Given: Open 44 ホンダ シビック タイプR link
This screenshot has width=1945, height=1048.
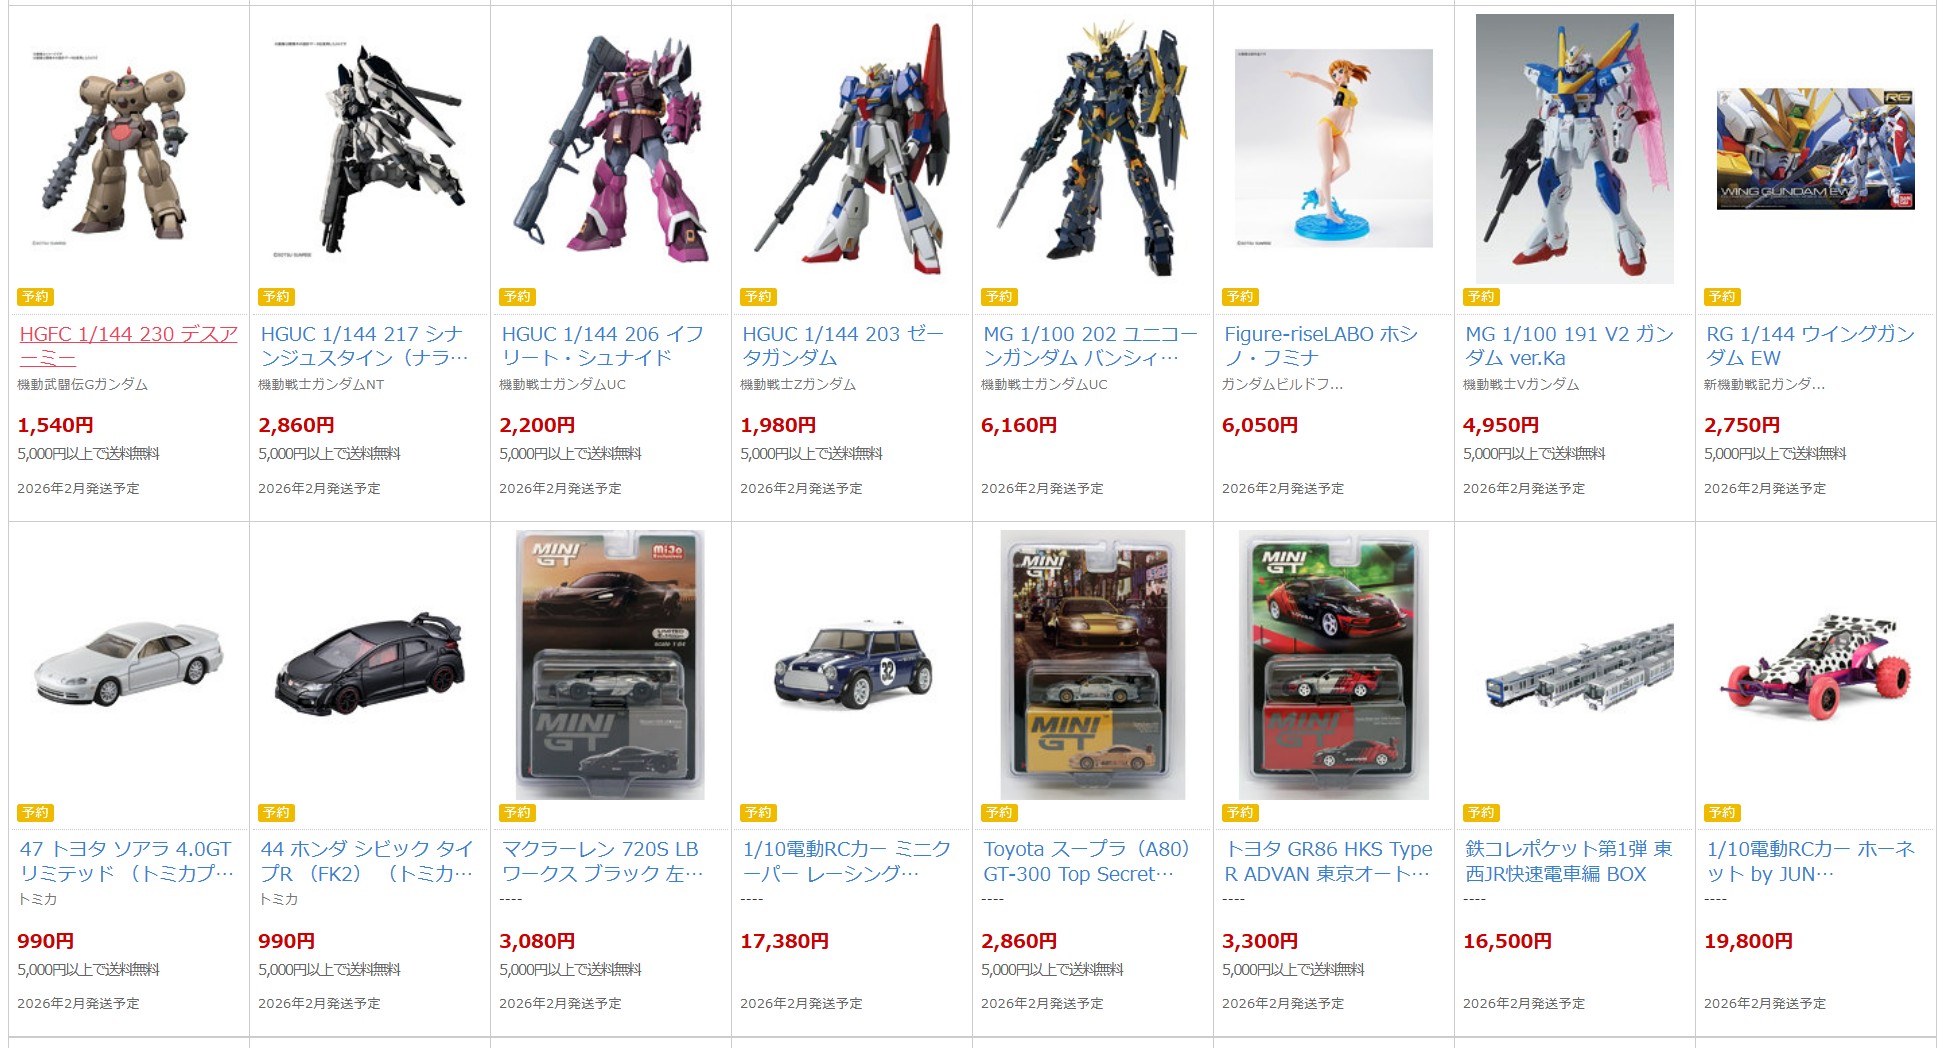Looking at the screenshot, I should tap(366, 861).
